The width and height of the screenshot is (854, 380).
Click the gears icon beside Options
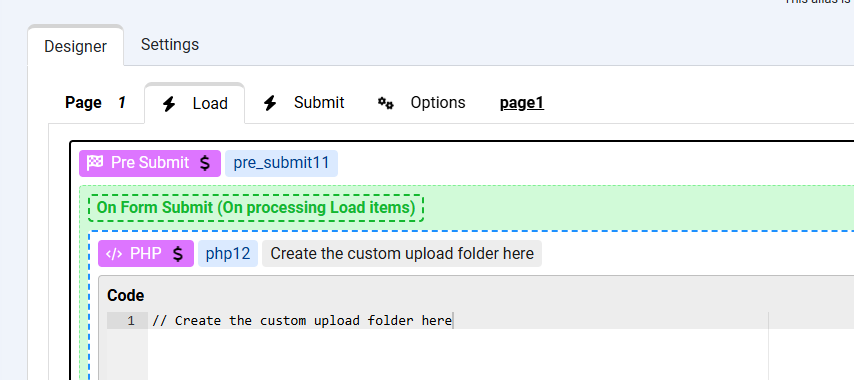[386, 103]
